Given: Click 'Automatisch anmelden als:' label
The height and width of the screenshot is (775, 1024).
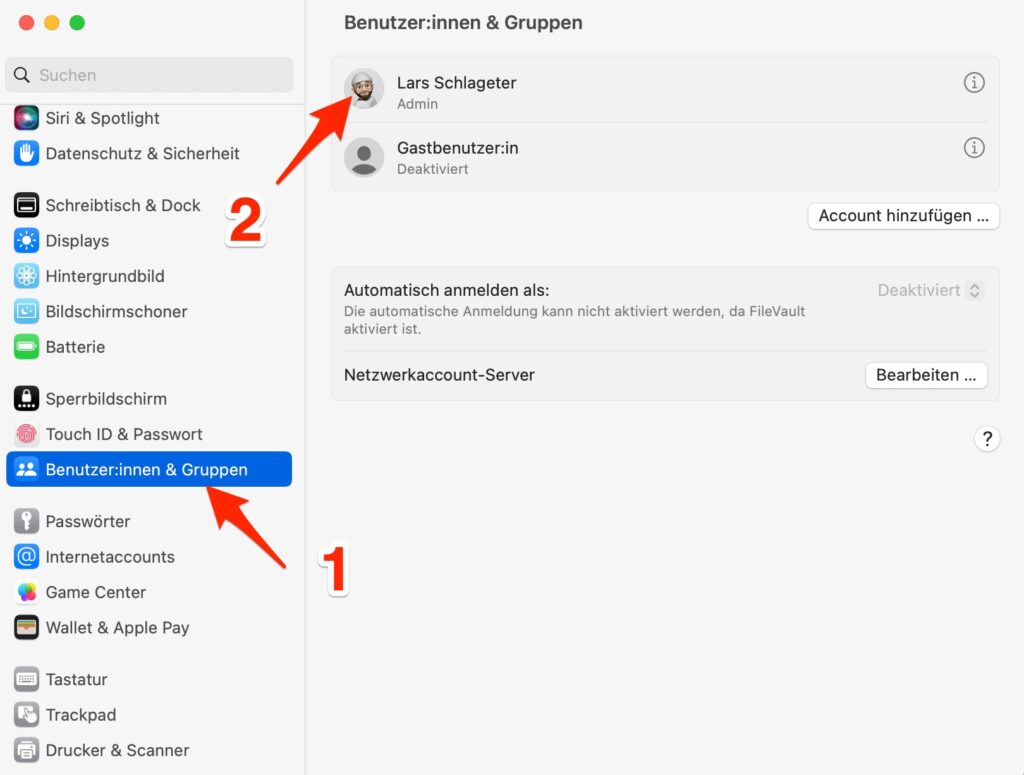Looking at the screenshot, I should tap(447, 291).
